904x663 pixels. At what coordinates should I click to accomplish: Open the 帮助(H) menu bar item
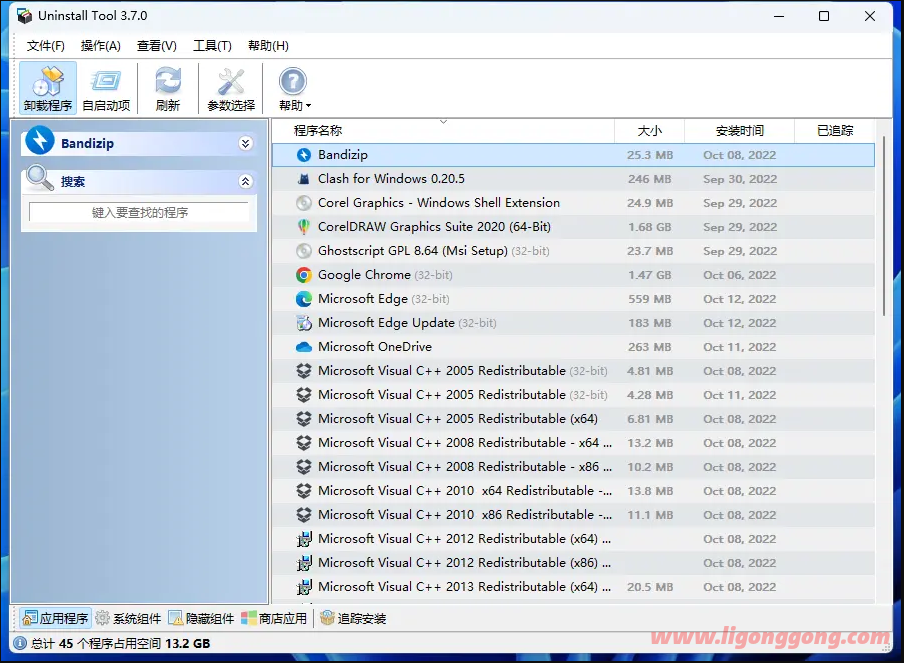click(268, 46)
